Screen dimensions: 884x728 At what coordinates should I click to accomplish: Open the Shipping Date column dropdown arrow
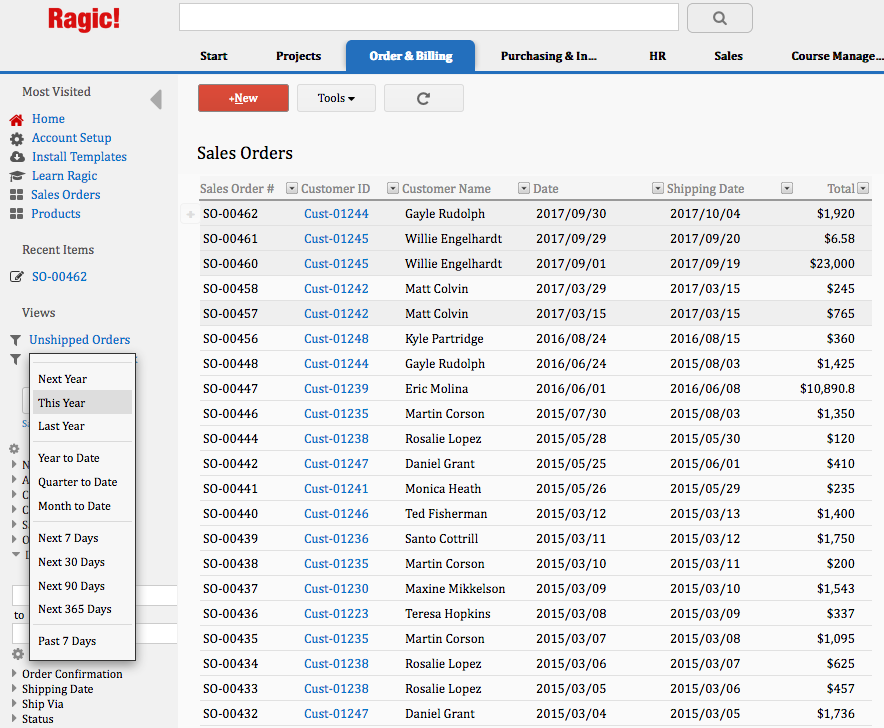[x=787, y=188]
